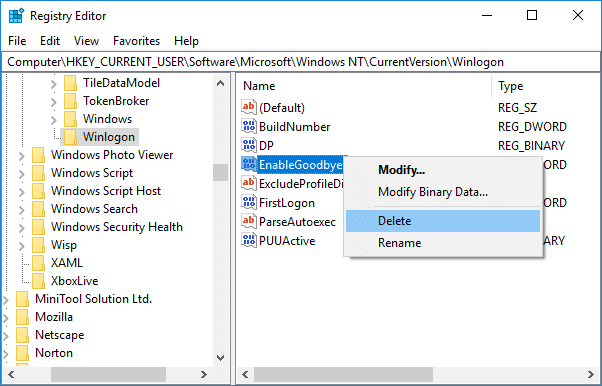Click the ExcludeProfileDirs string icon
Screen dimensions: 602x386
(249, 183)
